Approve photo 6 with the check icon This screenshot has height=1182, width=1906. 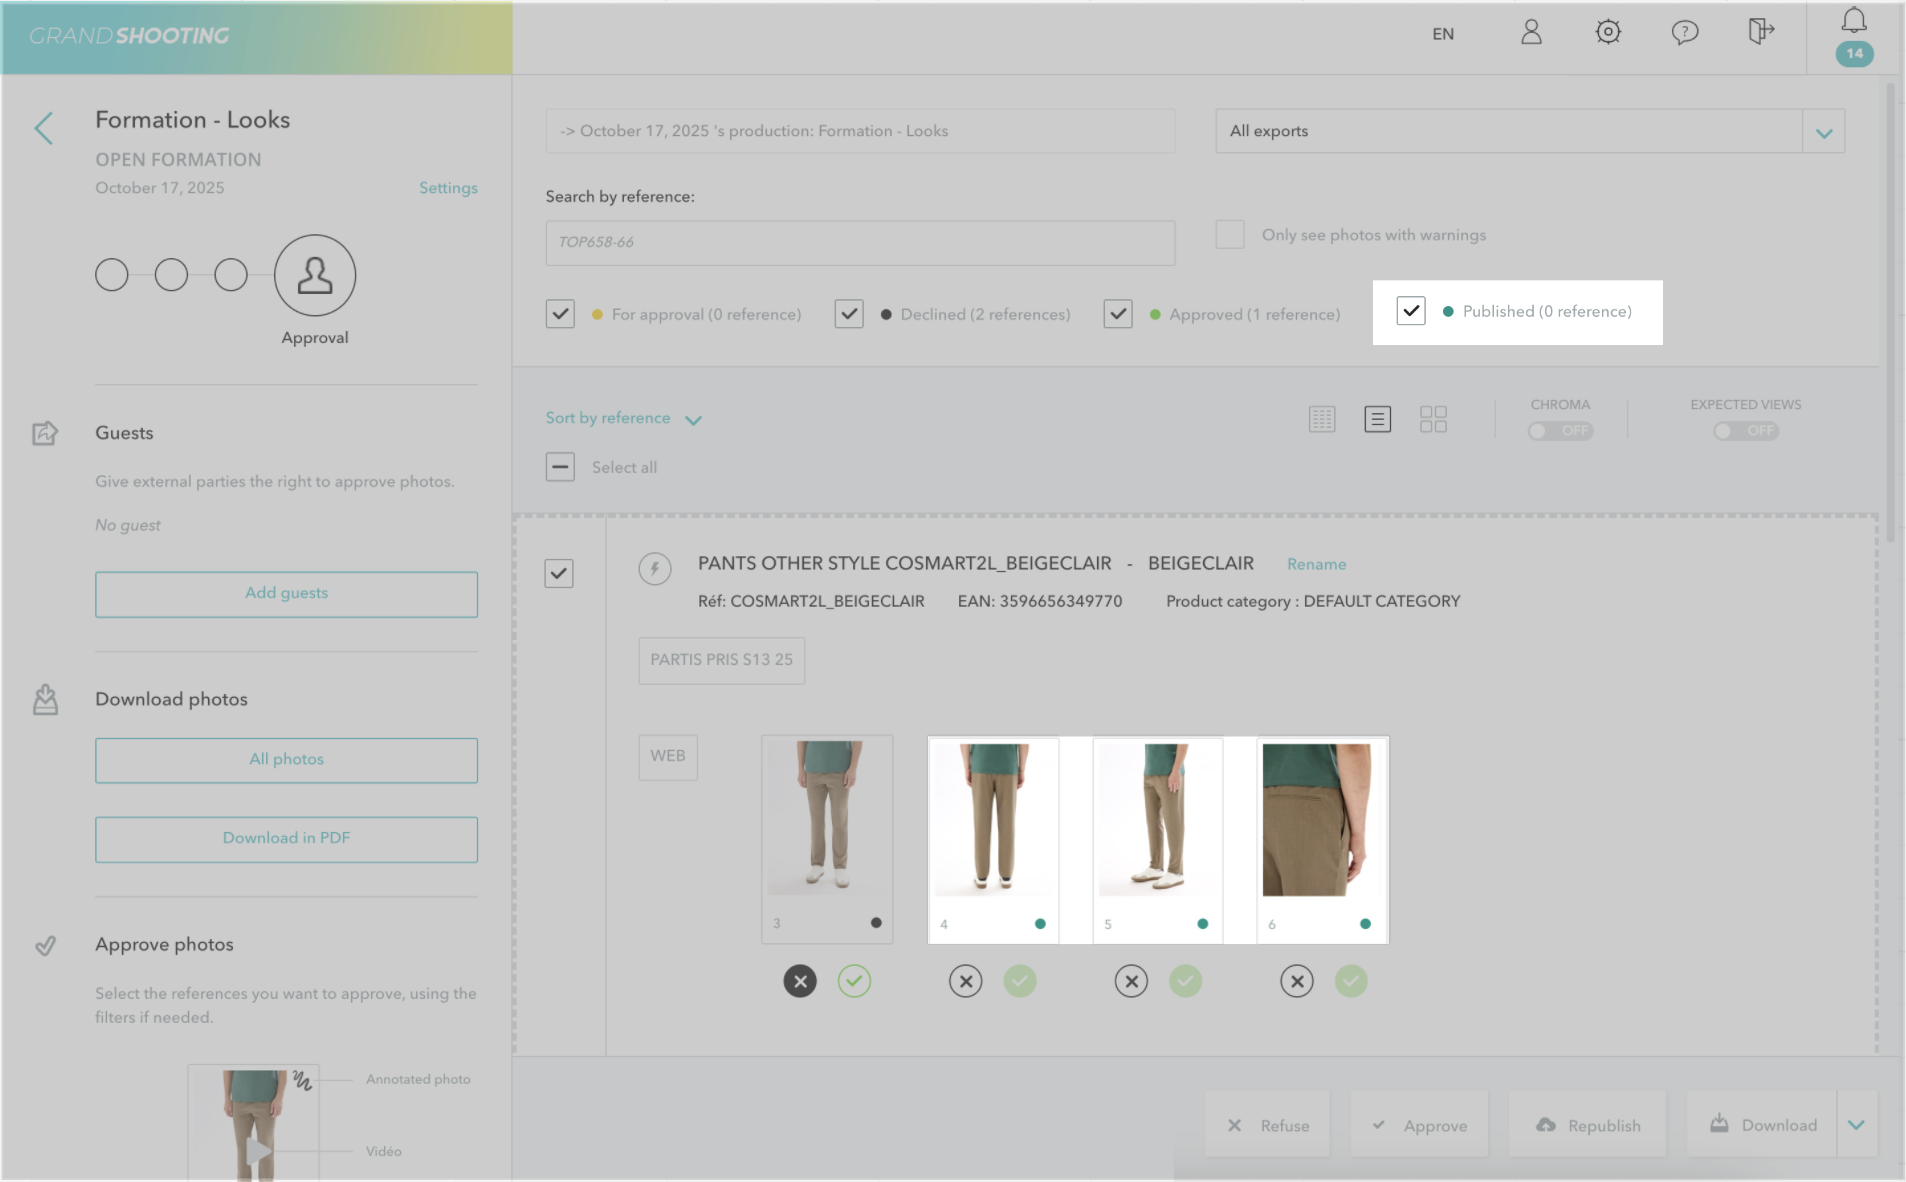click(x=1351, y=981)
